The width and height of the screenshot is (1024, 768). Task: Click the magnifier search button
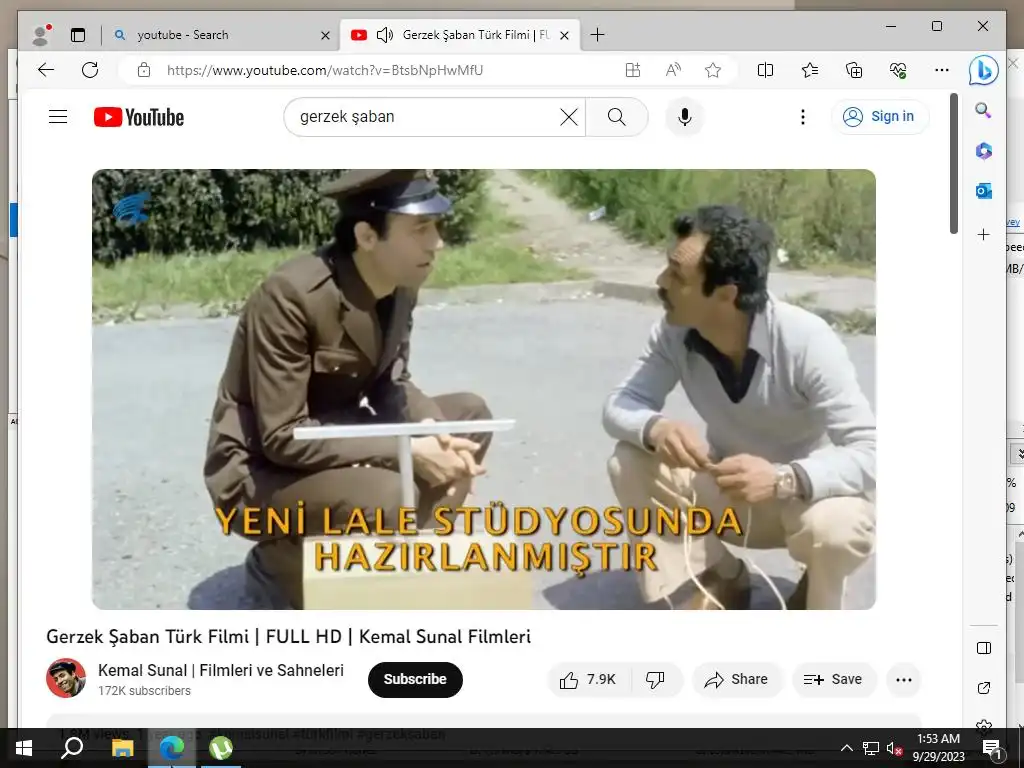616,117
